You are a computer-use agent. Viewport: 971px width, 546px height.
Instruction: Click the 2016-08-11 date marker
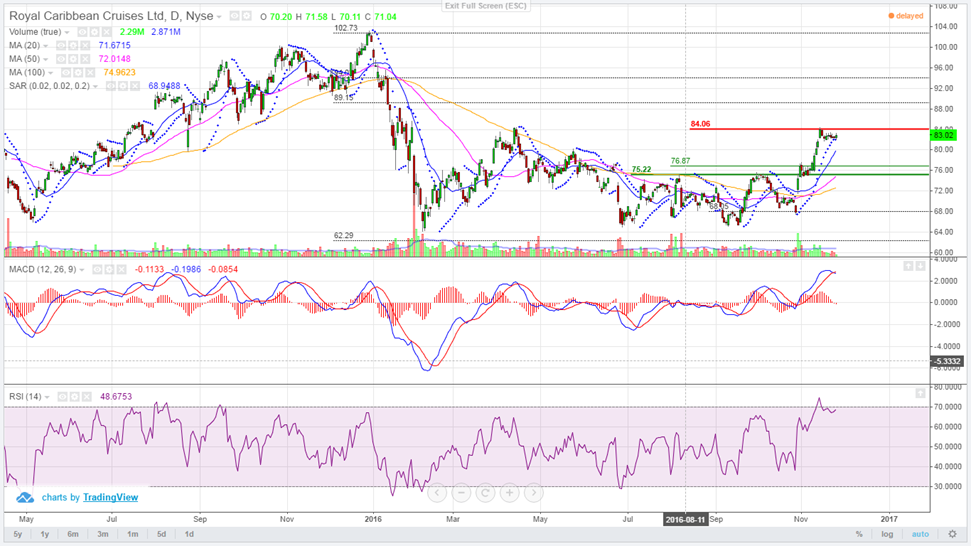(685, 519)
